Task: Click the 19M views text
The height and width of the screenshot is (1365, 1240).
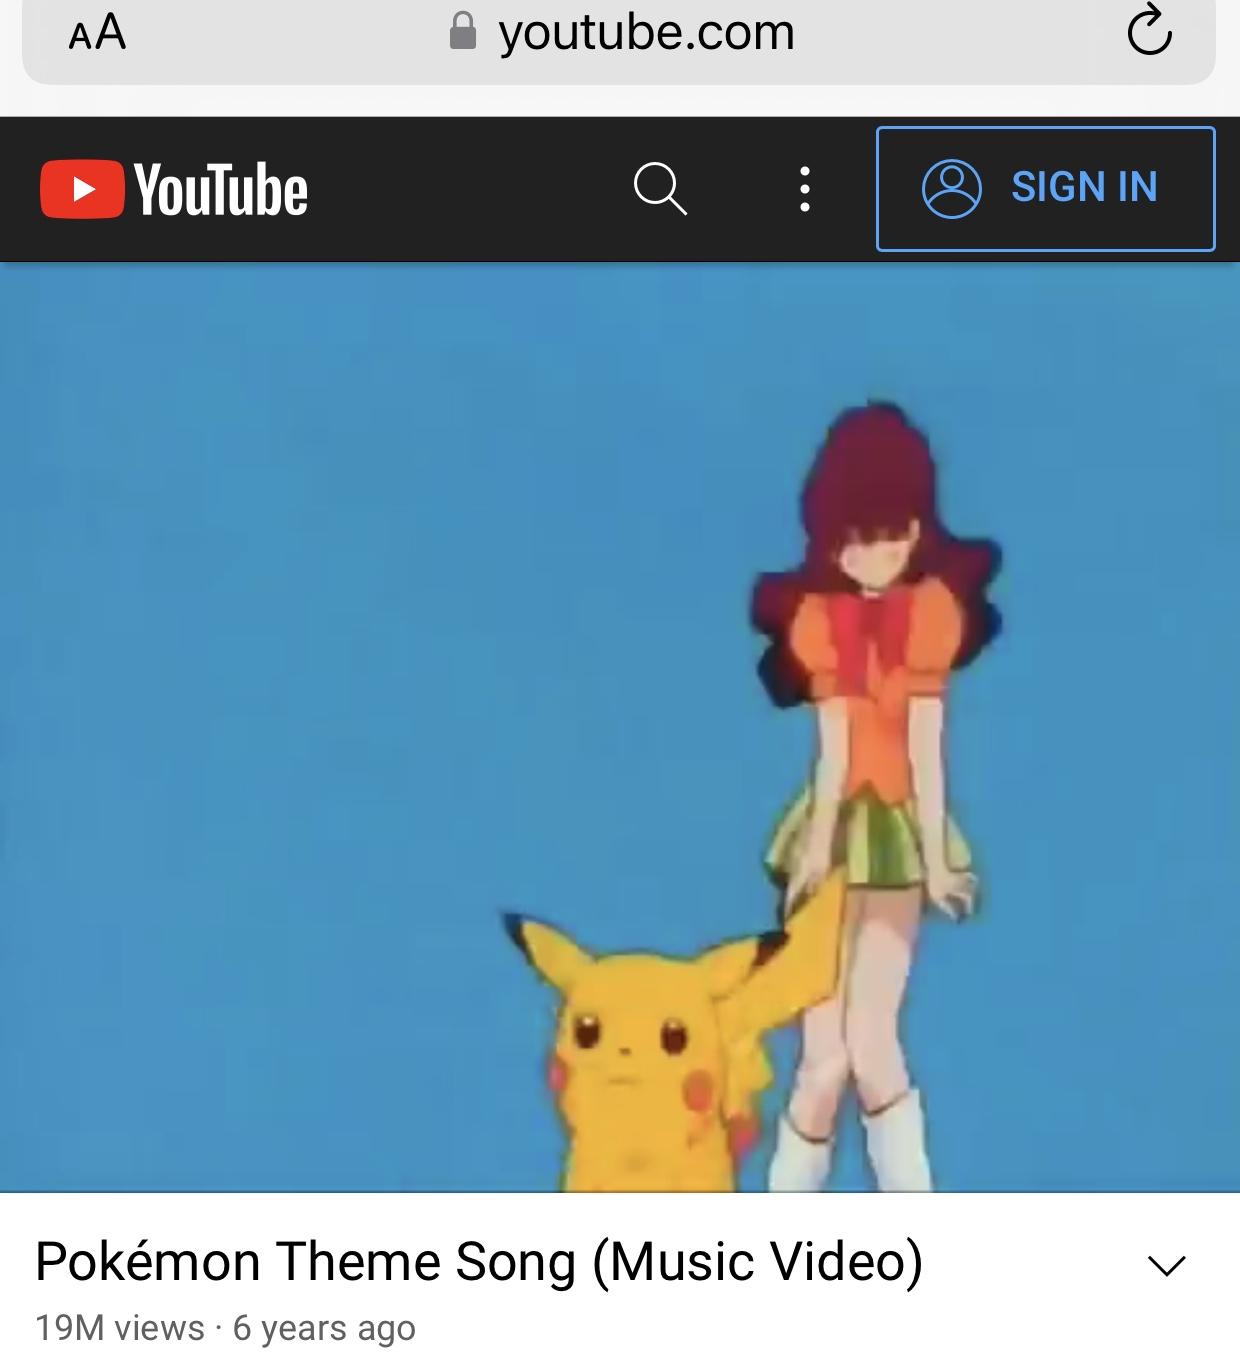Action: (119, 1328)
